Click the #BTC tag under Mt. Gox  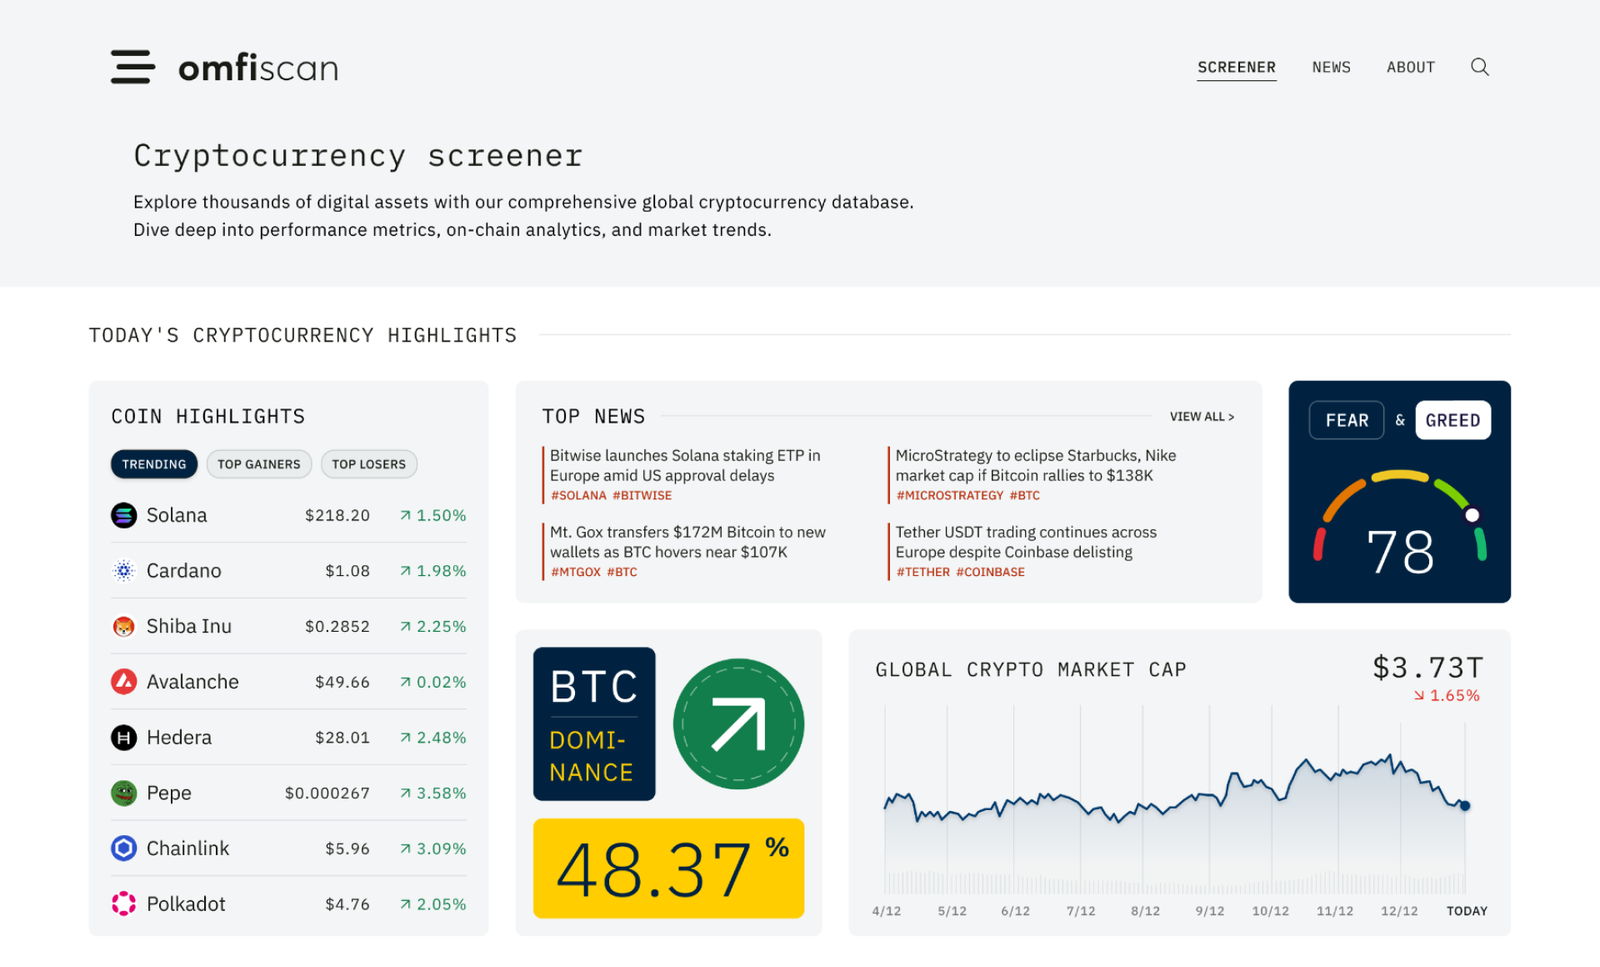(622, 573)
